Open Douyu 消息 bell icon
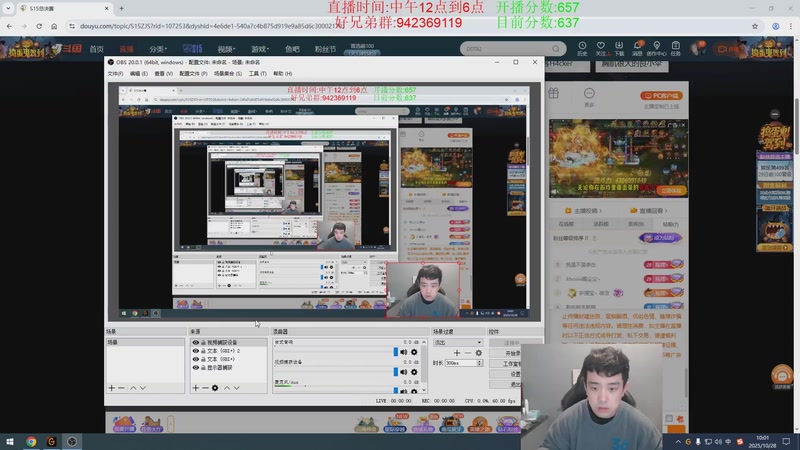Viewport: 800px width, 450px height. click(637, 48)
